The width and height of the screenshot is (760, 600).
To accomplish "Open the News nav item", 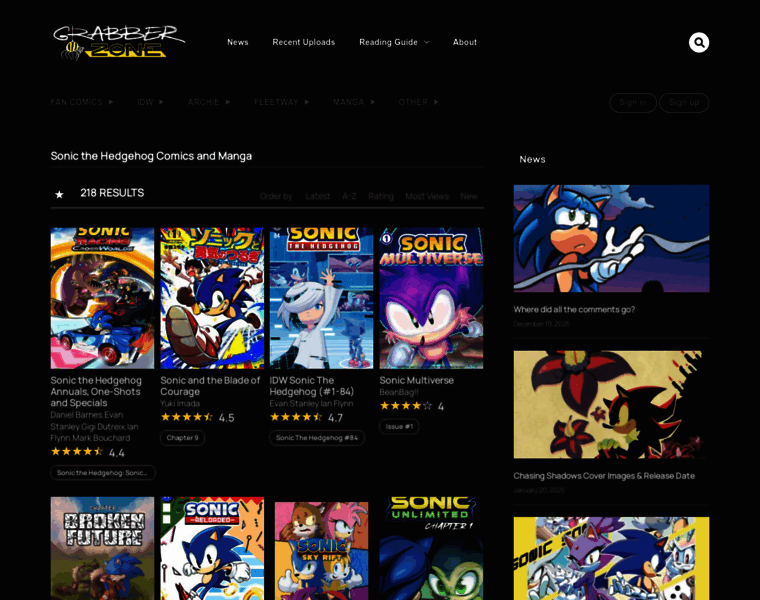I will pos(238,42).
